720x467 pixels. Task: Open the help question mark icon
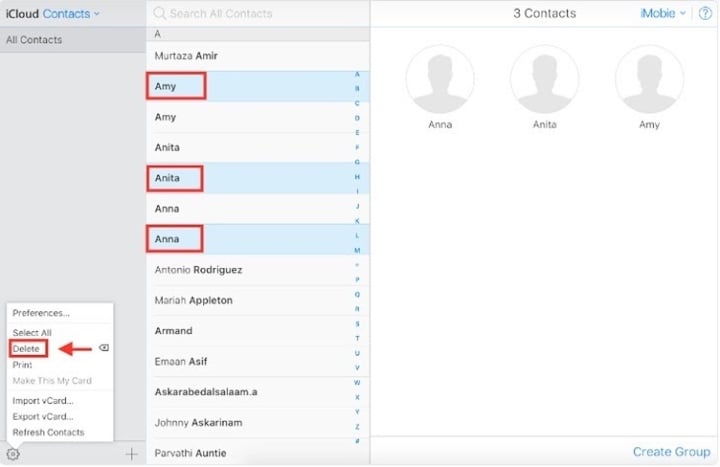click(x=705, y=13)
